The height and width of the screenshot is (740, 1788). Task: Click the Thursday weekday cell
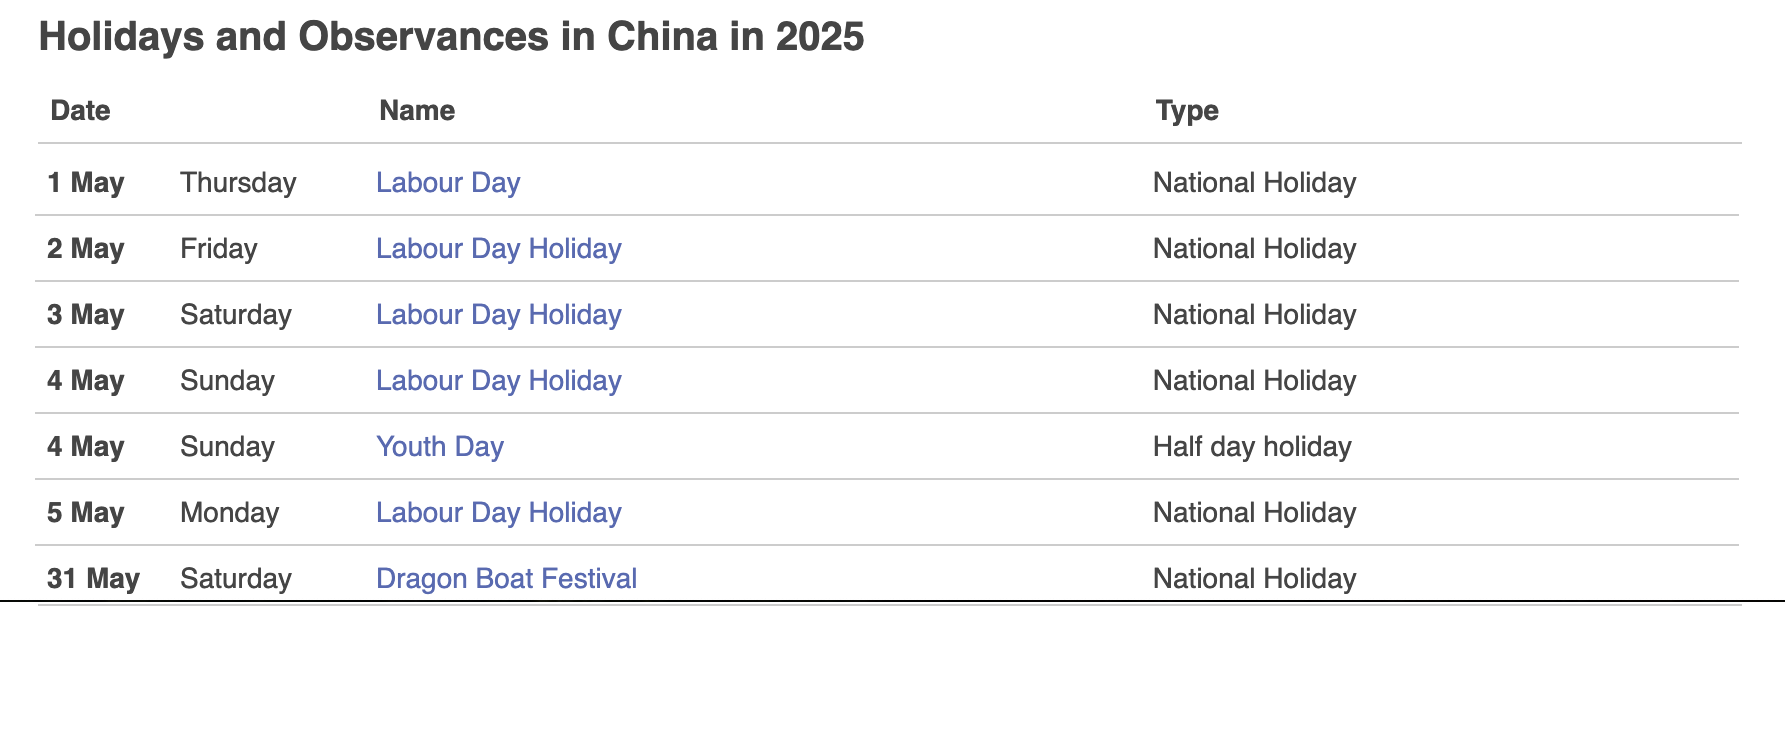[238, 182]
